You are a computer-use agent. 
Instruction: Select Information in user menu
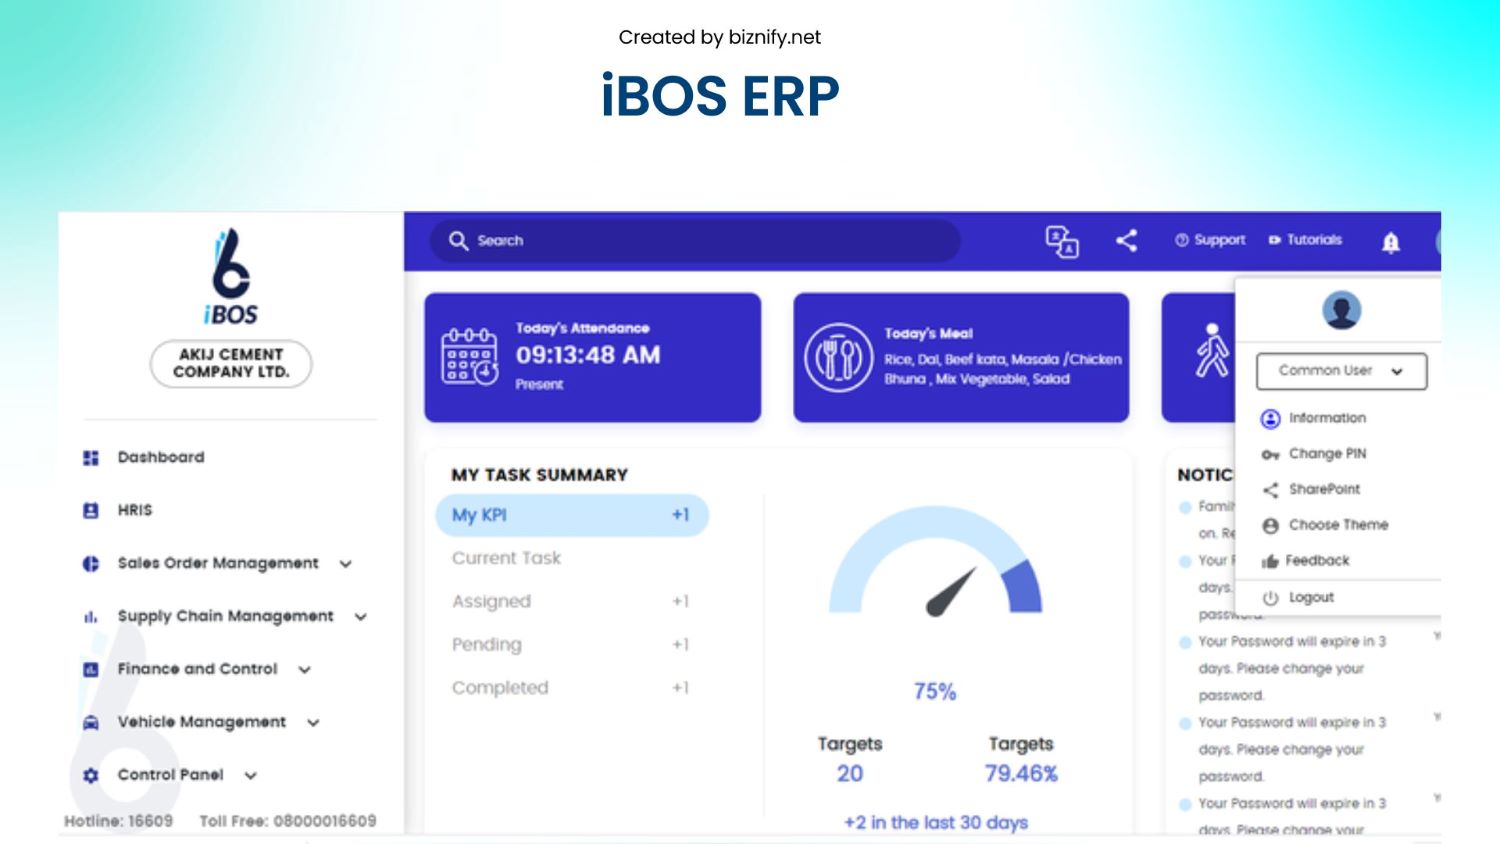1327,418
